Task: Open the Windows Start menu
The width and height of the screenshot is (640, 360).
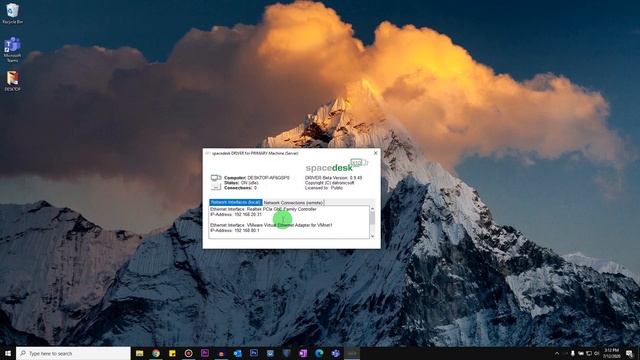Action: click(x=8, y=353)
